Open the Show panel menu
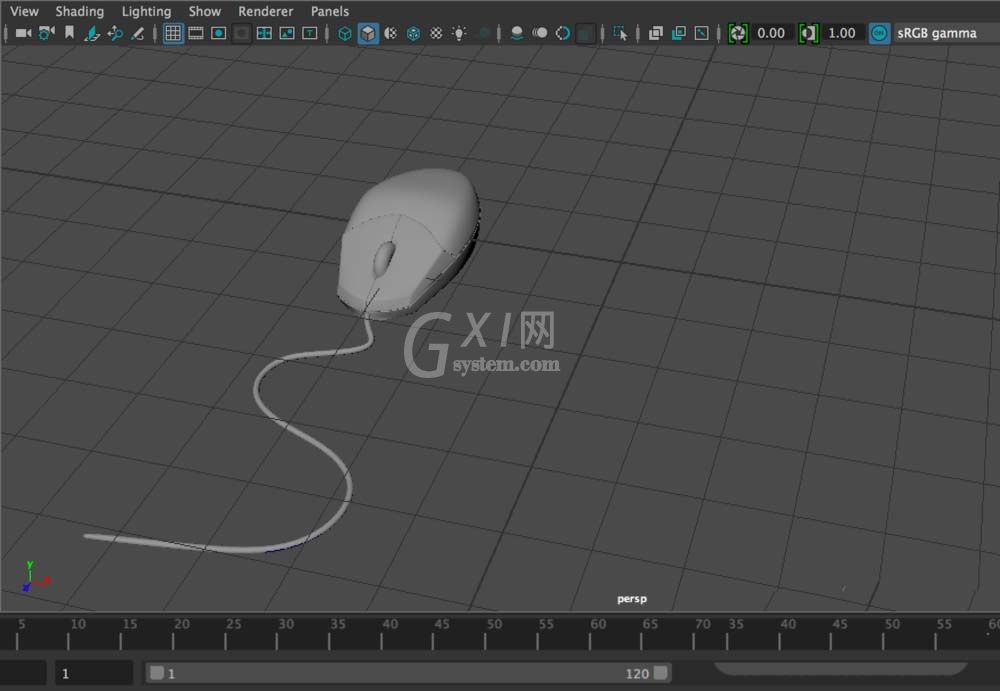This screenshot has width=1000, height=691. pyautogui.click(x=204, y=11)
